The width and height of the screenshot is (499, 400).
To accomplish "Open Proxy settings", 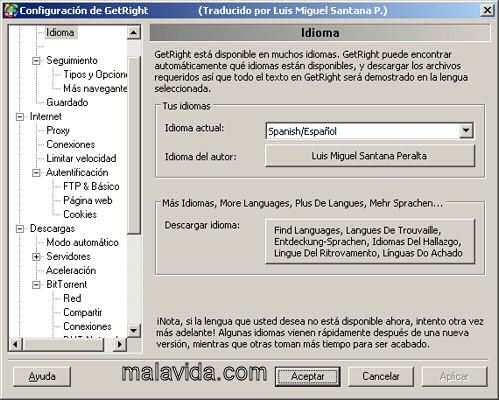I will click(58, 131).
